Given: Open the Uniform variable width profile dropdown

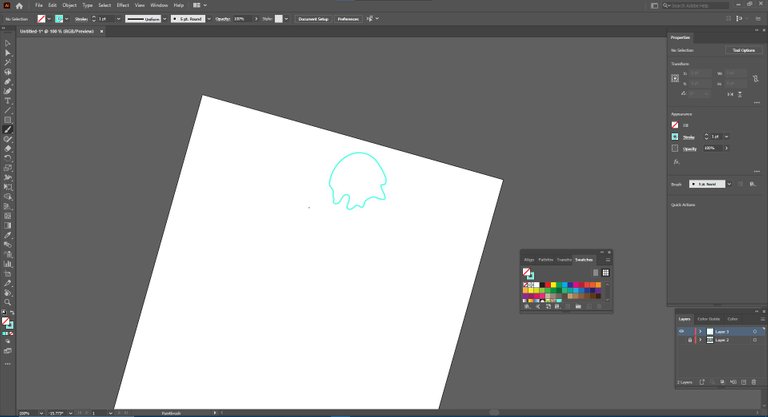Looking at the screenshot, I should (165, 19).
